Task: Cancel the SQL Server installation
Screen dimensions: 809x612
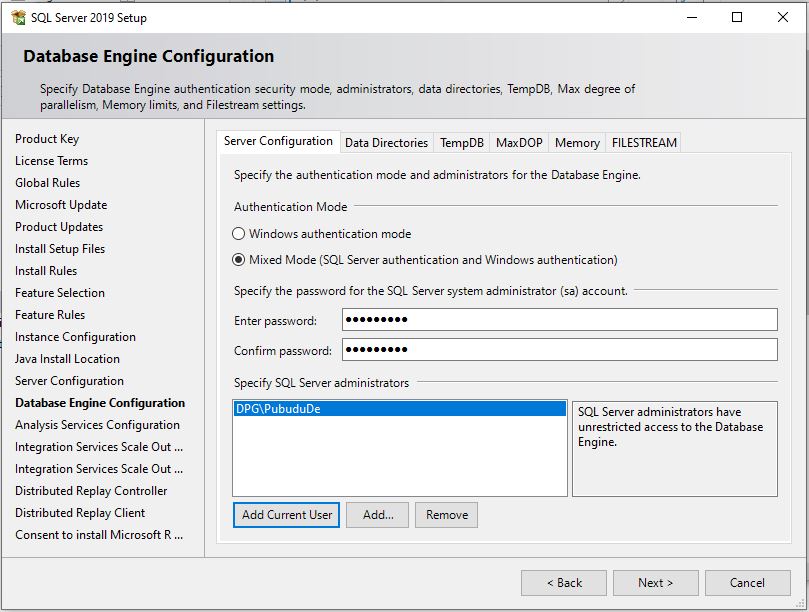Action: coord(748,583)
